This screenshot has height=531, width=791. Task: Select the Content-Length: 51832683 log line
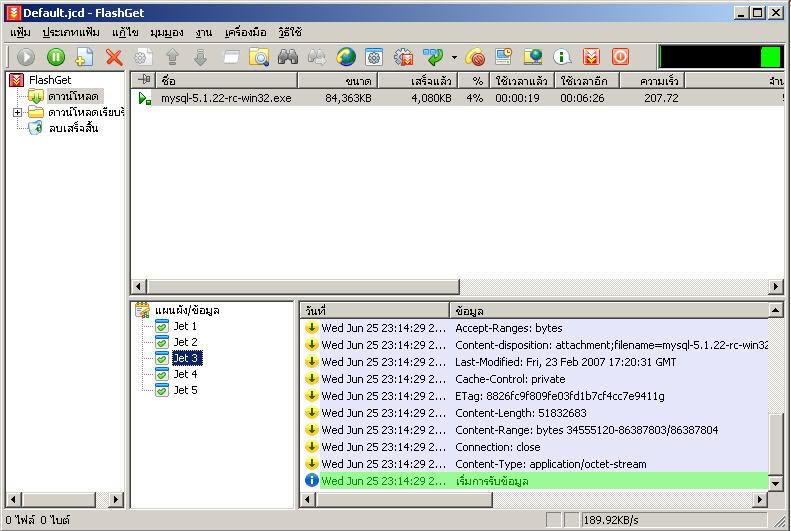tap(536, 413)
